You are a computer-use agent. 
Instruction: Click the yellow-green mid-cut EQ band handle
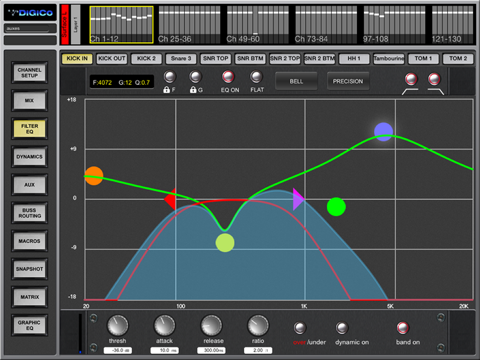tap(225, 243)
